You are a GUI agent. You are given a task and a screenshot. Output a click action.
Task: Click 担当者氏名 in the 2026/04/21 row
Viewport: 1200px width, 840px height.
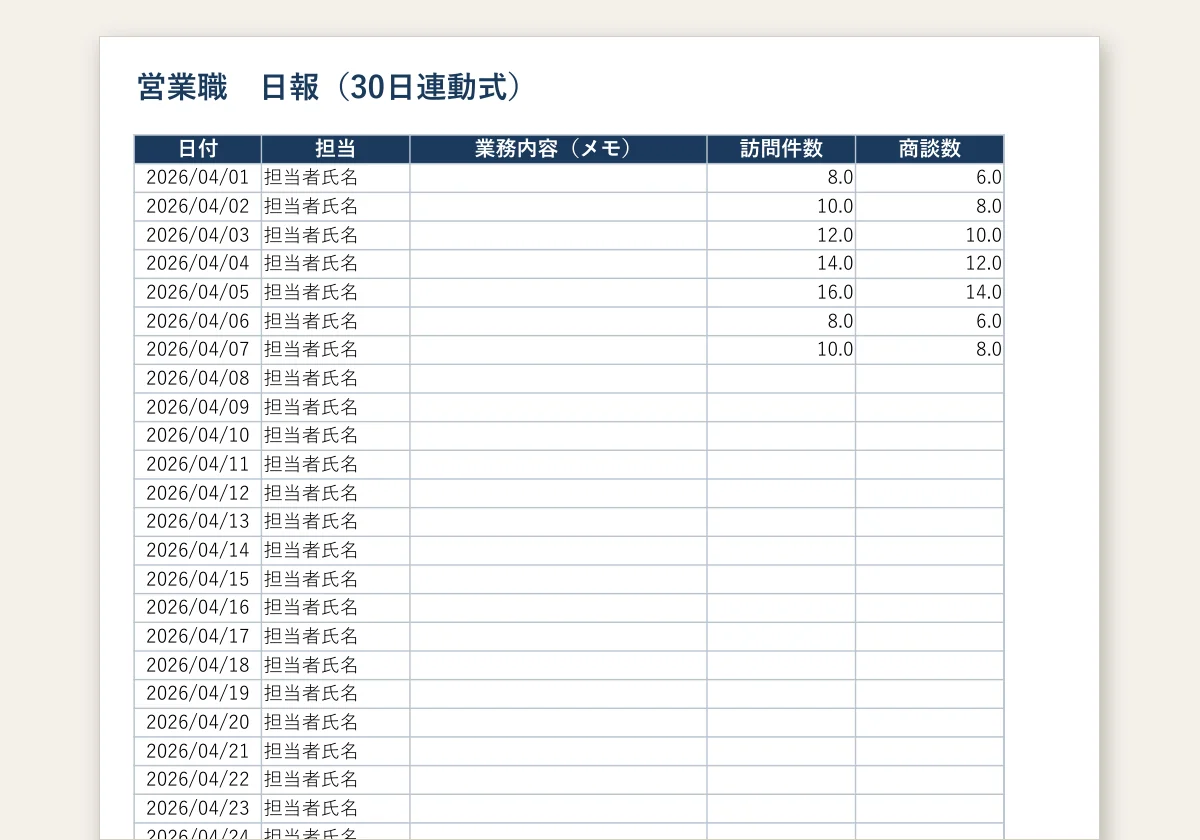336,751
